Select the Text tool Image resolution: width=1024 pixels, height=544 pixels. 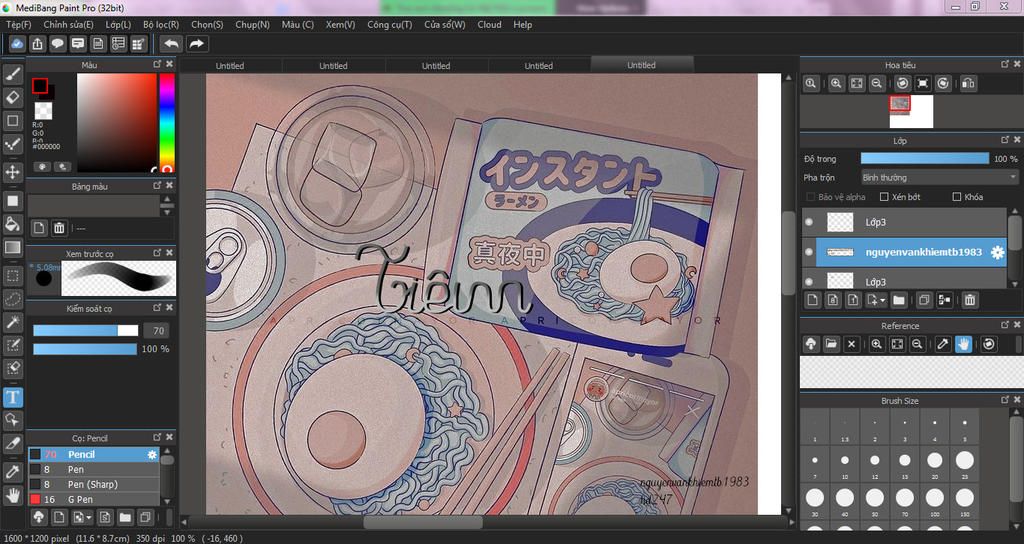click(12, 397)
